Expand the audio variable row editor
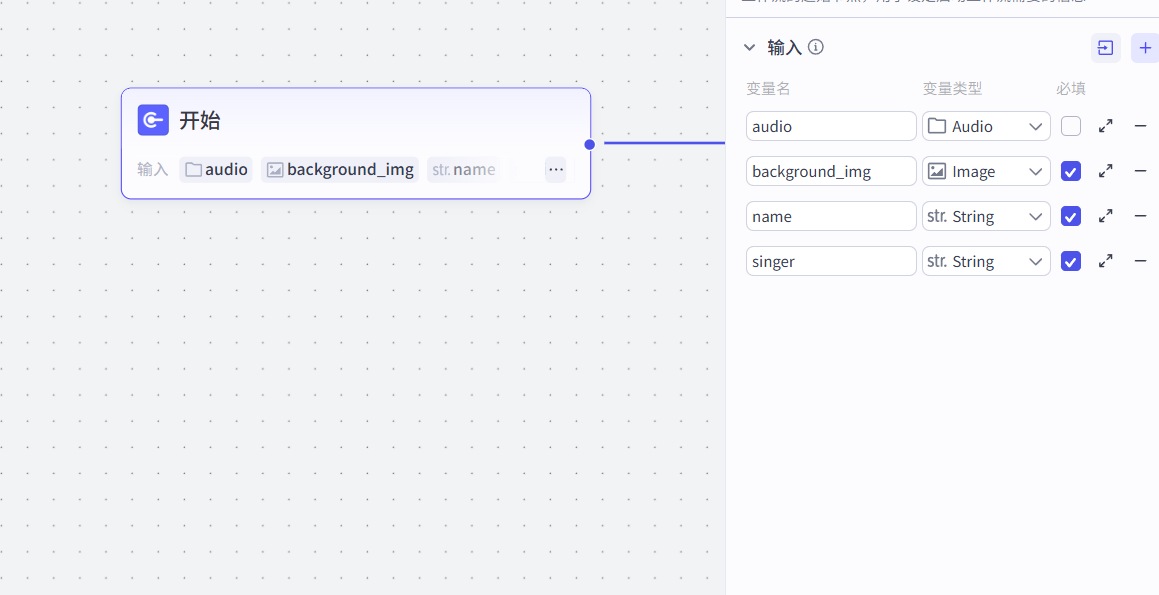 pyautogui.click(x=1105, y=126)
